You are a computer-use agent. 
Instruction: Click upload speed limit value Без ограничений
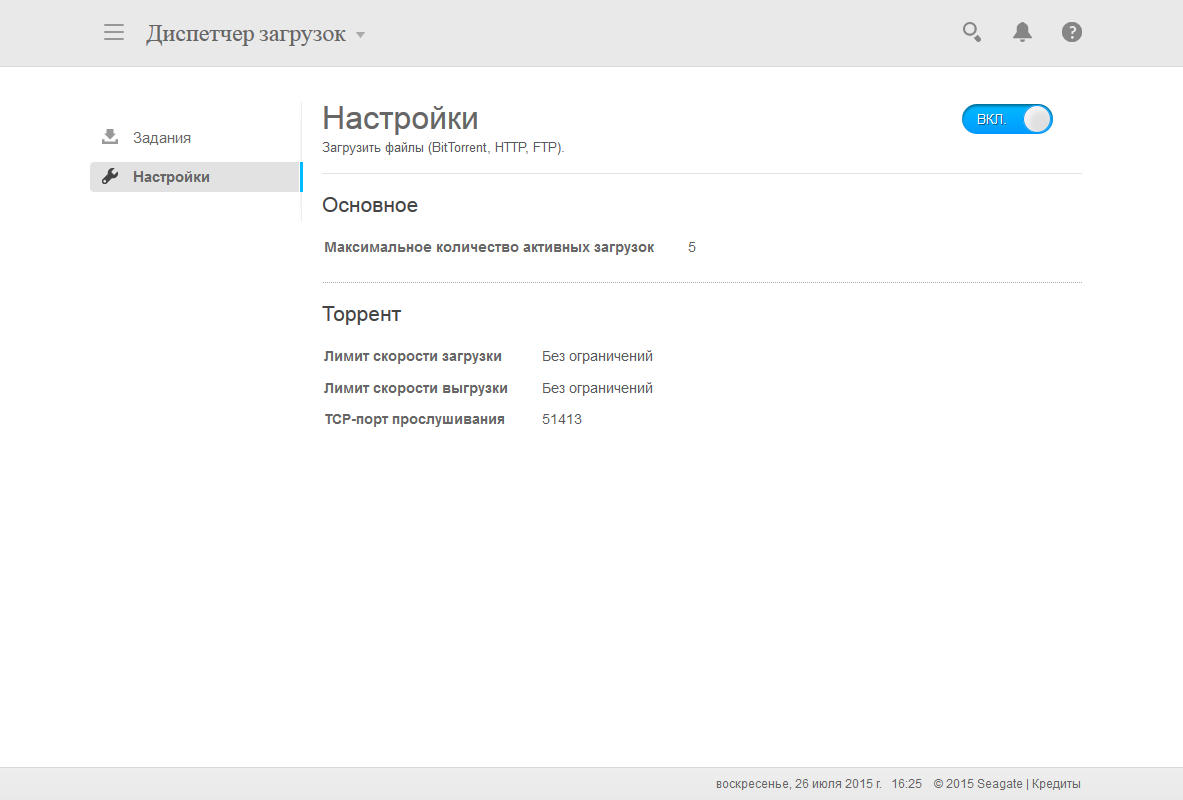tap(597, 388)
